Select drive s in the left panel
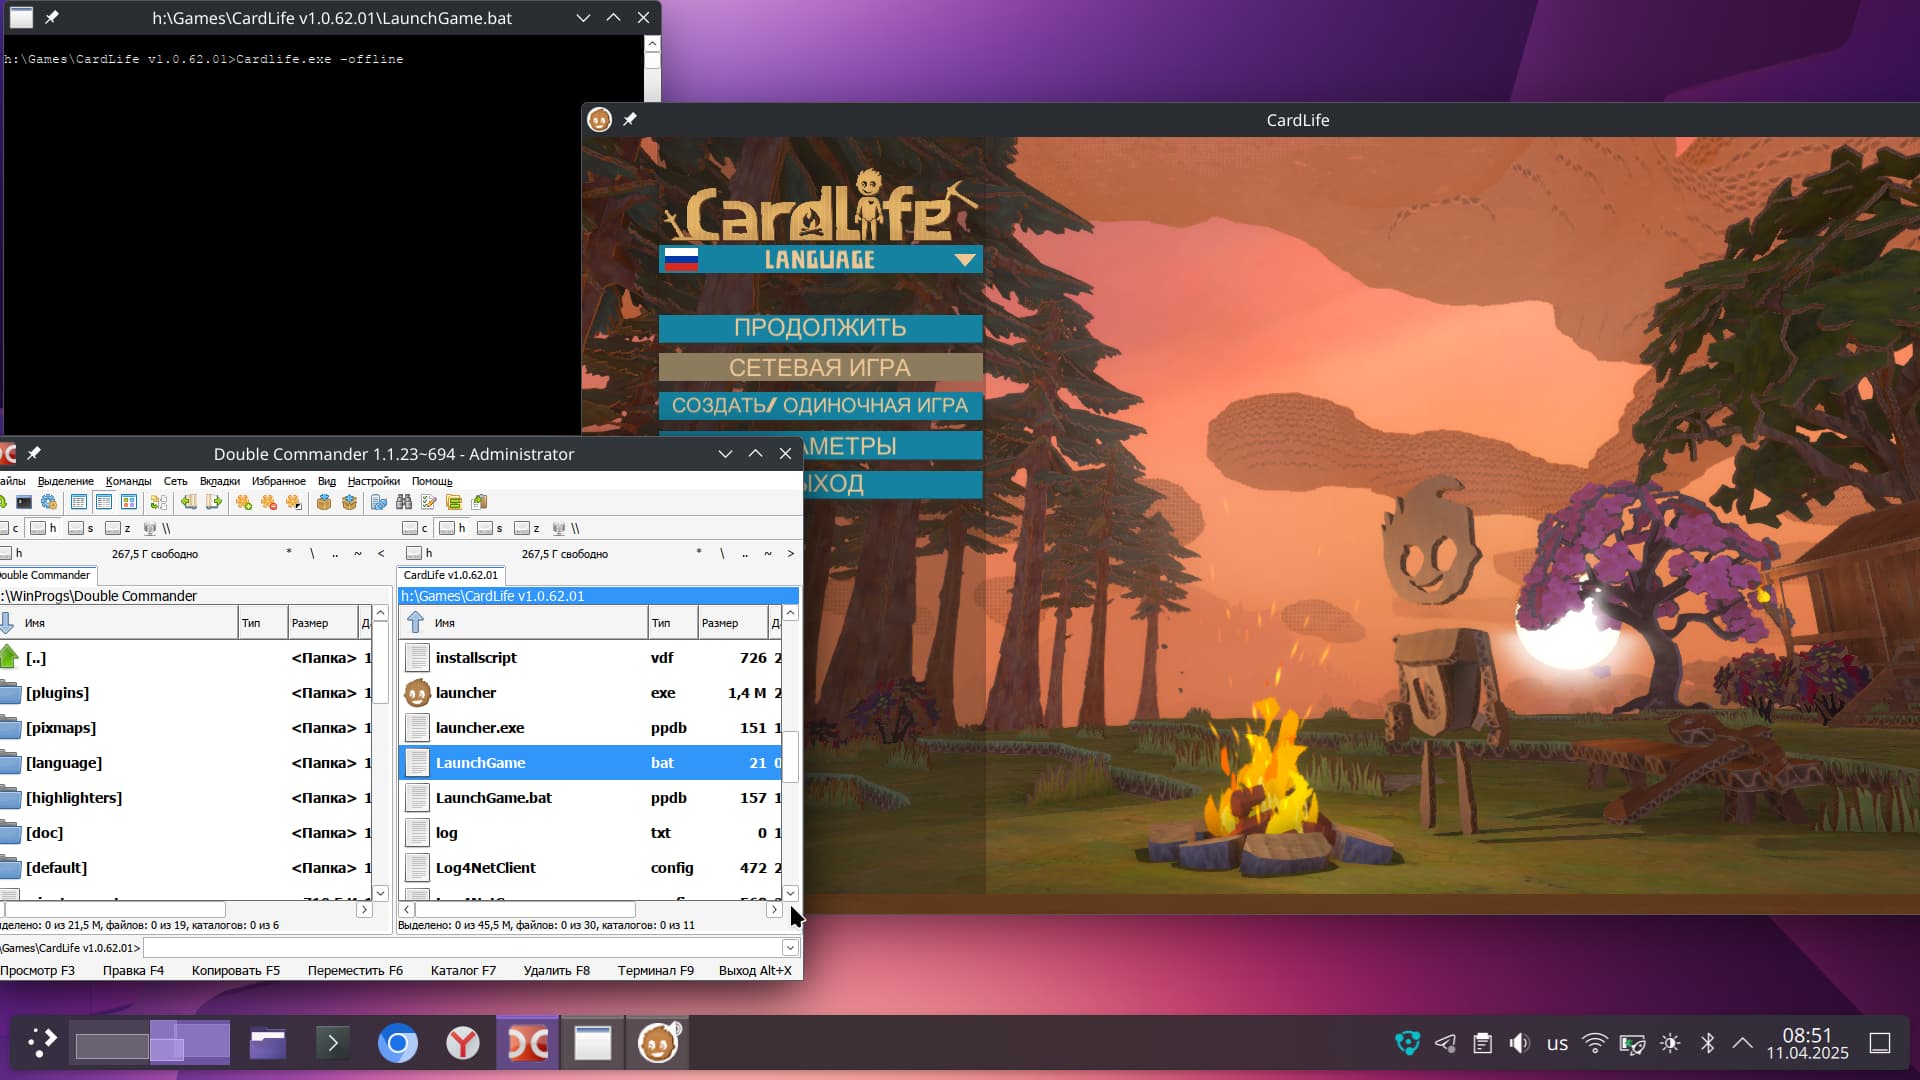Image resolution: width=1920 pixels, height=1080 pixels. 81,528
